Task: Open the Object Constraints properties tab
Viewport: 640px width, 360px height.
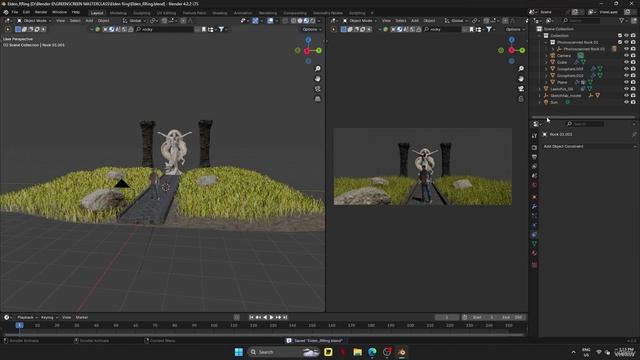Action: (534, 235)
